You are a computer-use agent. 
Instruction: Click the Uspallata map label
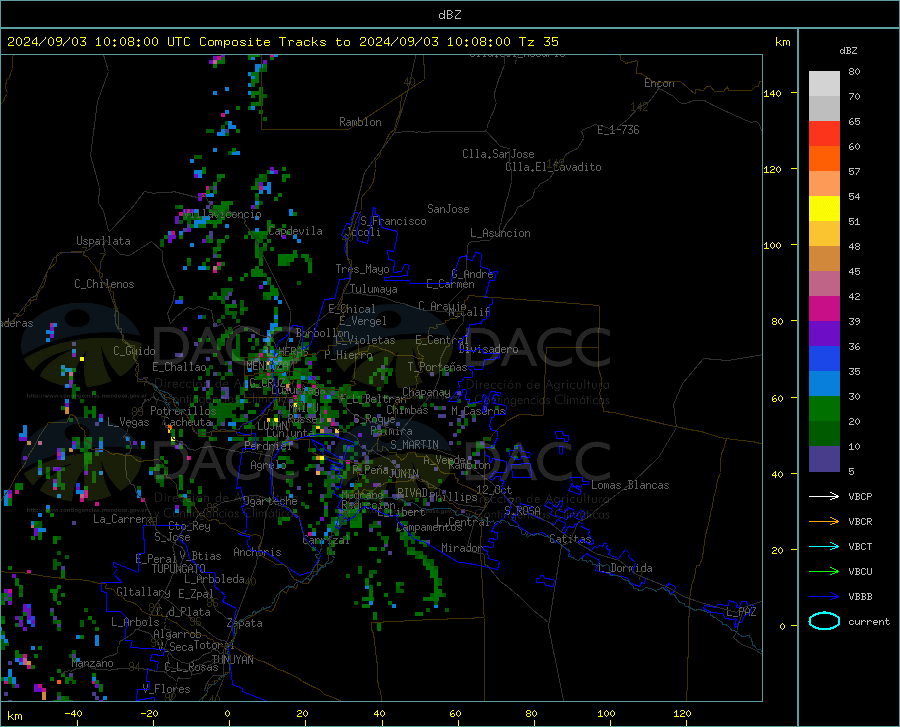click(103, 241)
